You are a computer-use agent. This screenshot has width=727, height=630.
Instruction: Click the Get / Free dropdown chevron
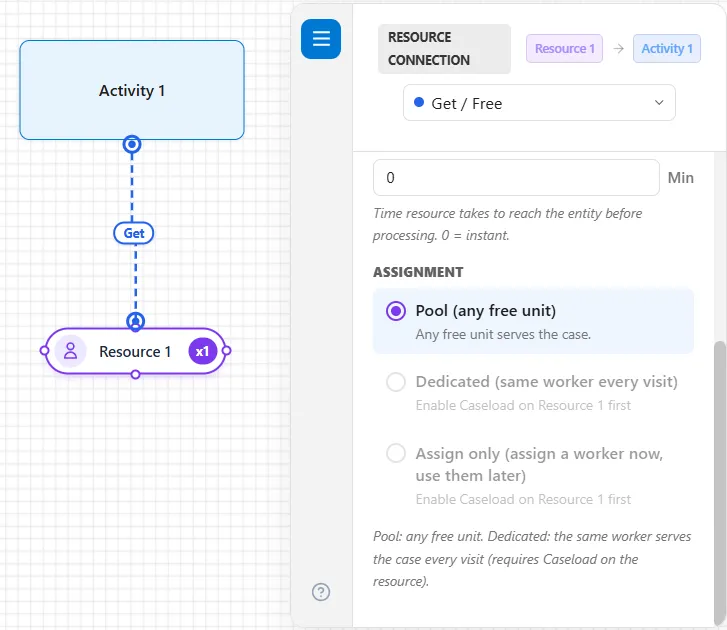pos(659,102)
